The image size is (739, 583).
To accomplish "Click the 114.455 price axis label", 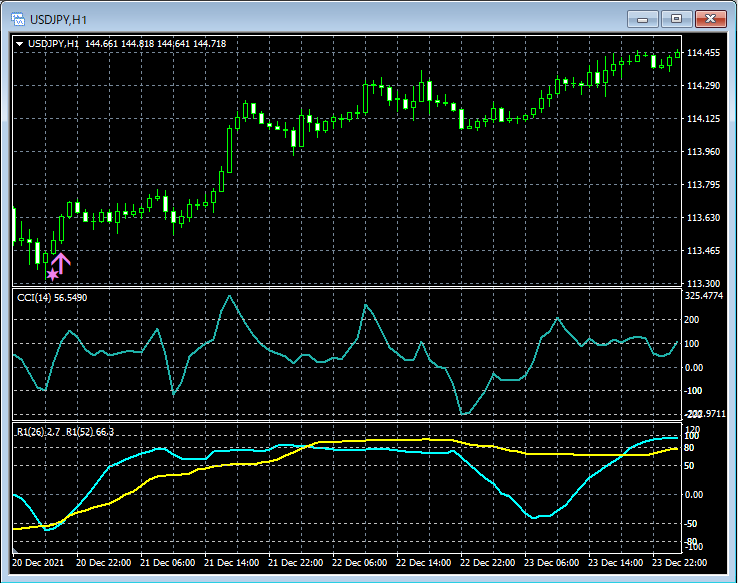I will tap(705, 53).
